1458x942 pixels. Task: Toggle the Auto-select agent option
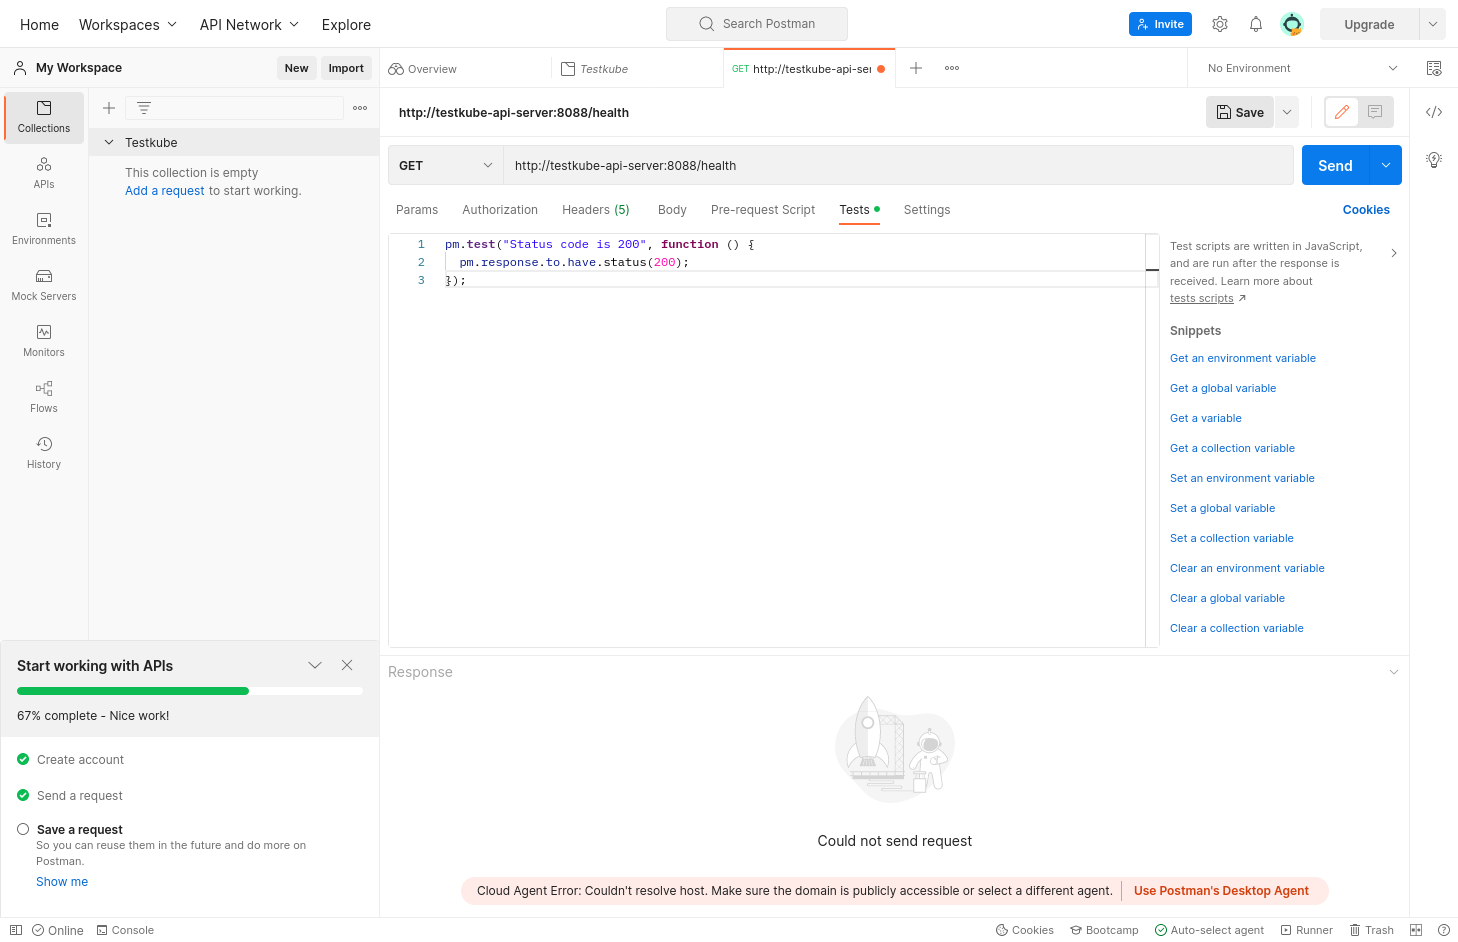point(1209,930)
